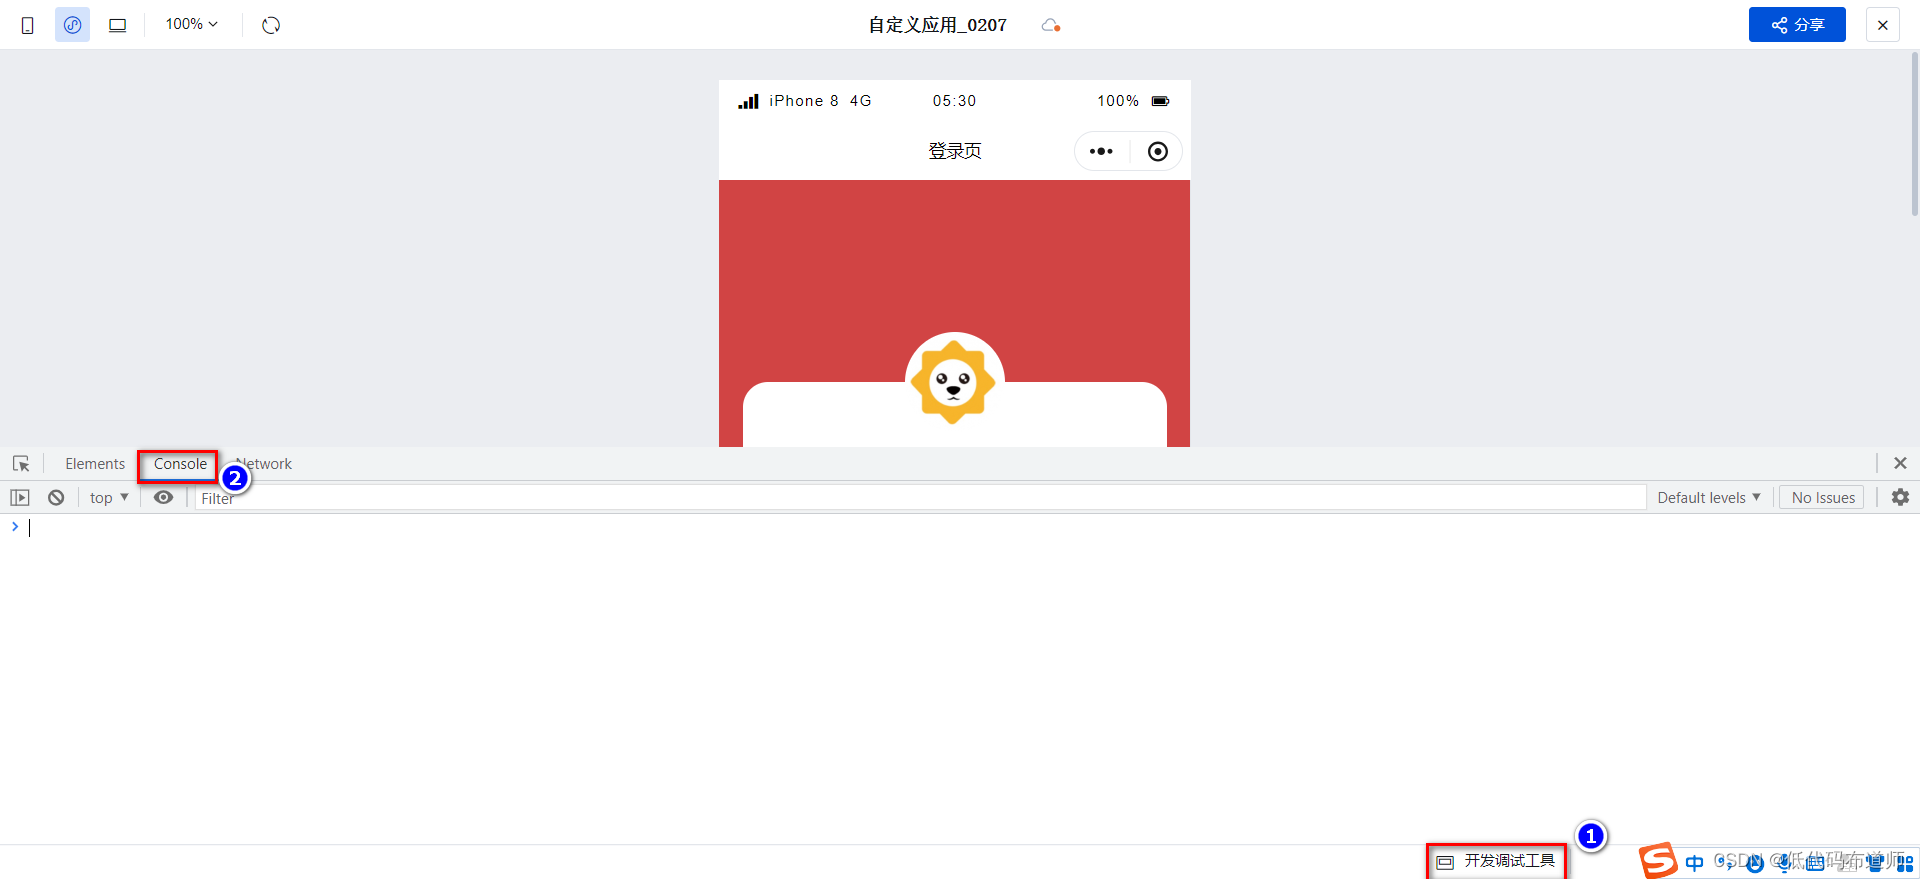Toggle the console sidebar
This screenshot has height=879, width=1920.
coord(20,497)
